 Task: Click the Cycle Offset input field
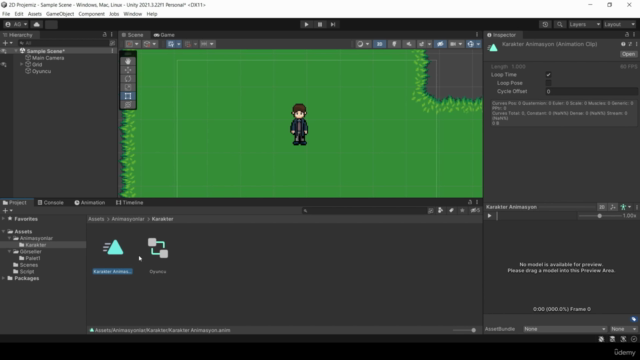pyautogui.click(x=591, y=91)
